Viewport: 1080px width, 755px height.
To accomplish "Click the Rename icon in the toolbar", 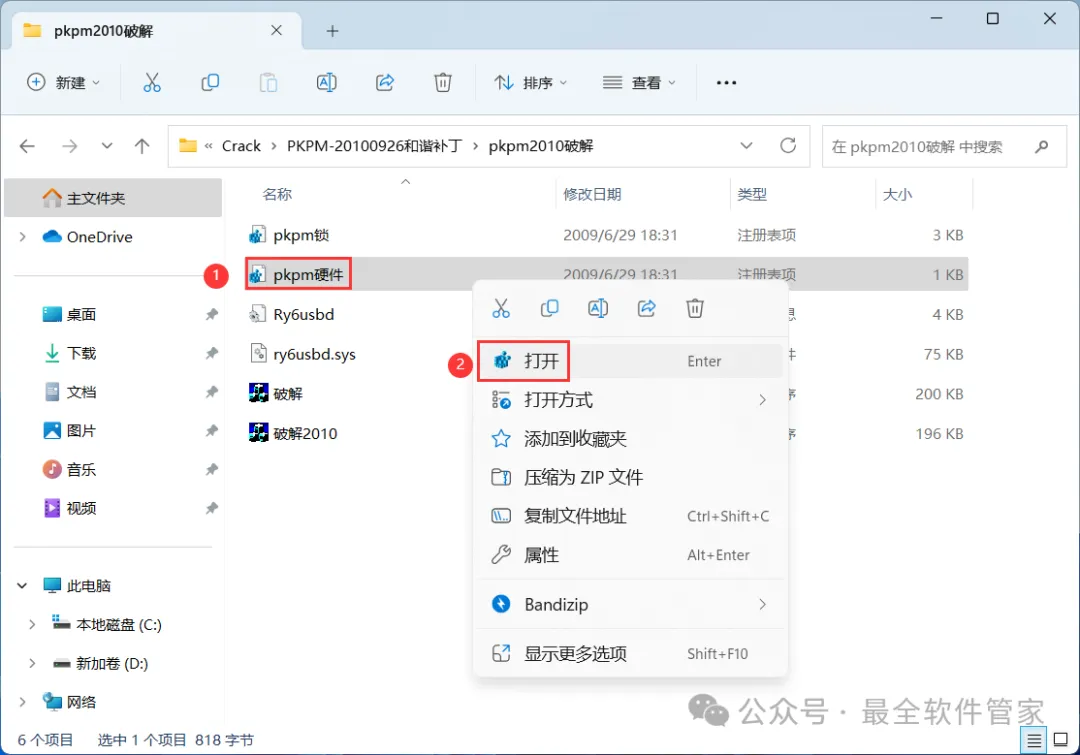I will [x=326, y=83].
